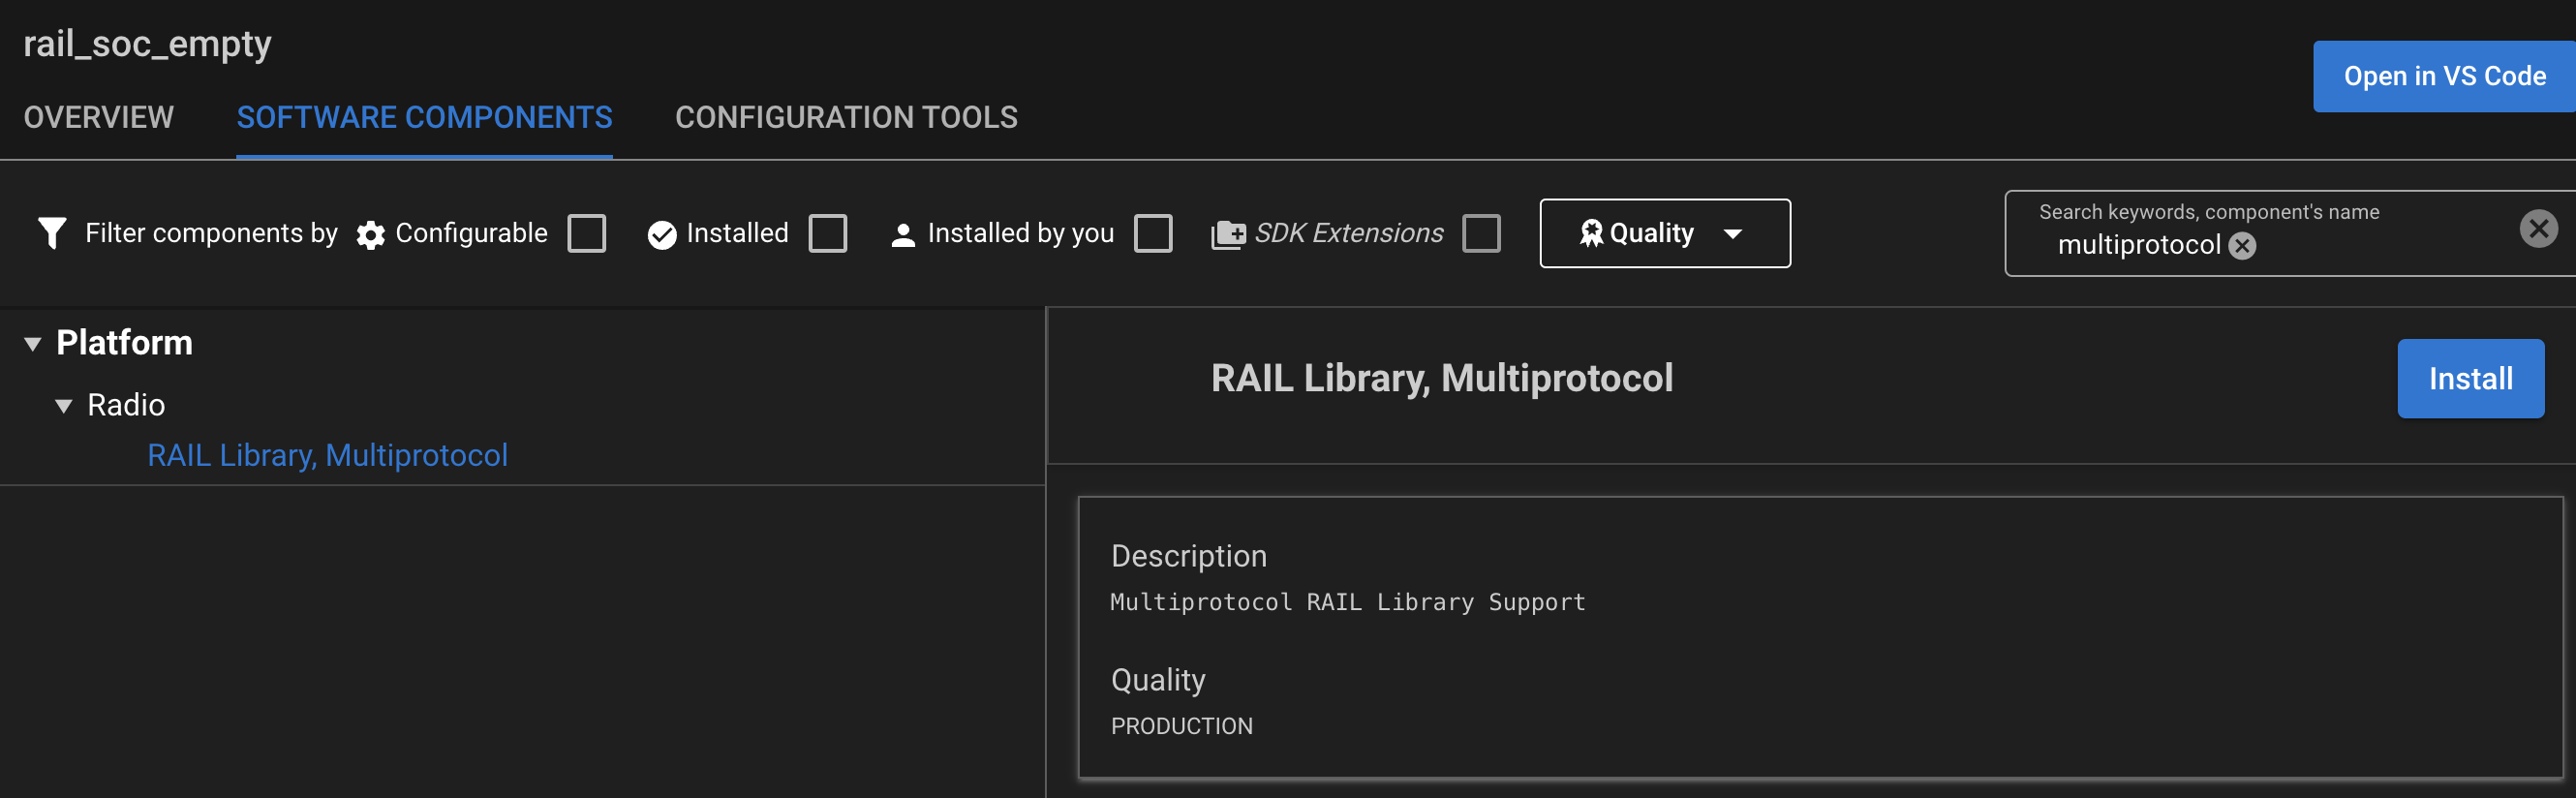Check the Installed filter checkbox

(828, 234)
